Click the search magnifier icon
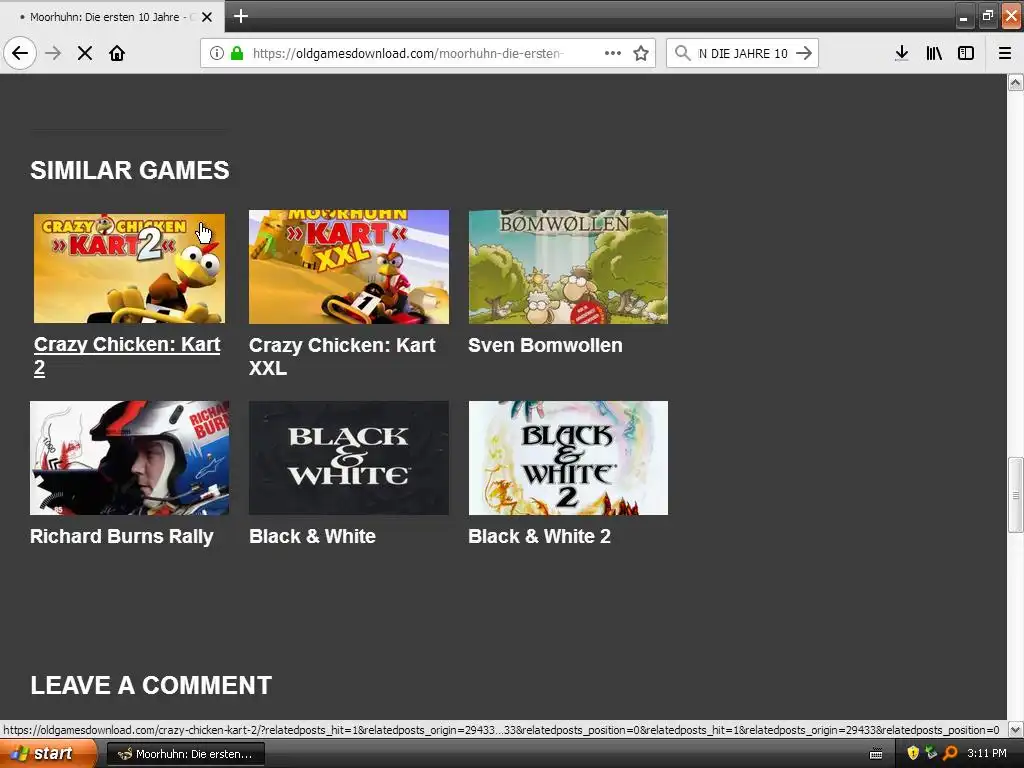Image resolution: width=1024 pixels, height=768 pixels. coord(682,53)
